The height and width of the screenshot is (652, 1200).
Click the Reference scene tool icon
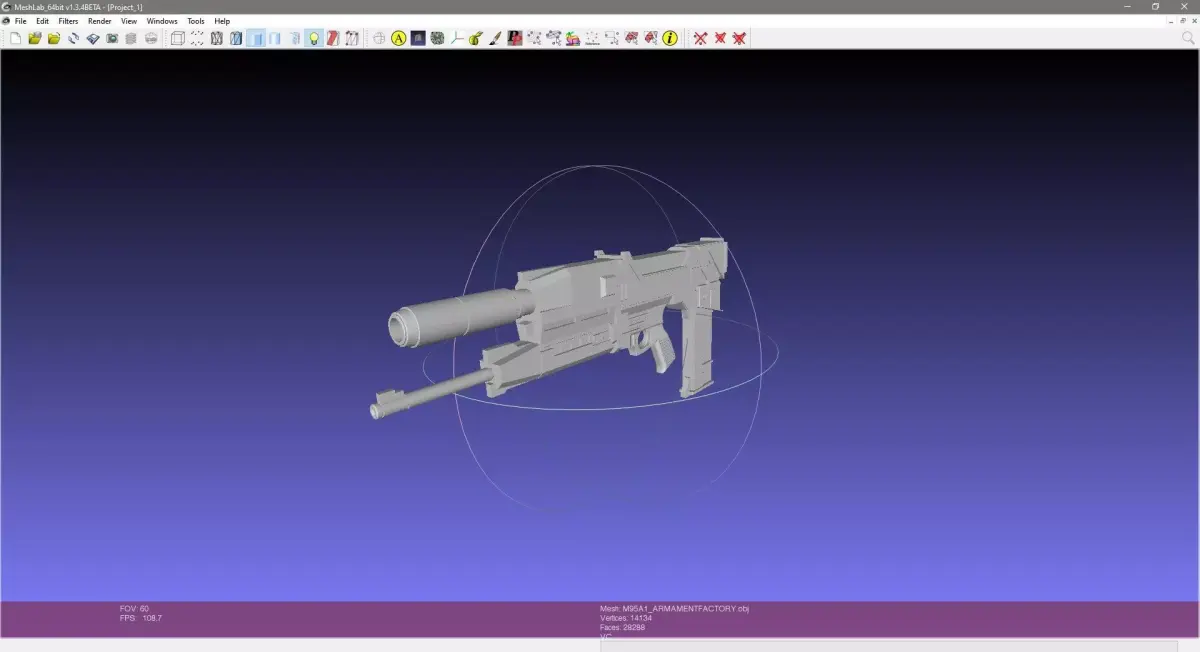(x=592, y=38)
